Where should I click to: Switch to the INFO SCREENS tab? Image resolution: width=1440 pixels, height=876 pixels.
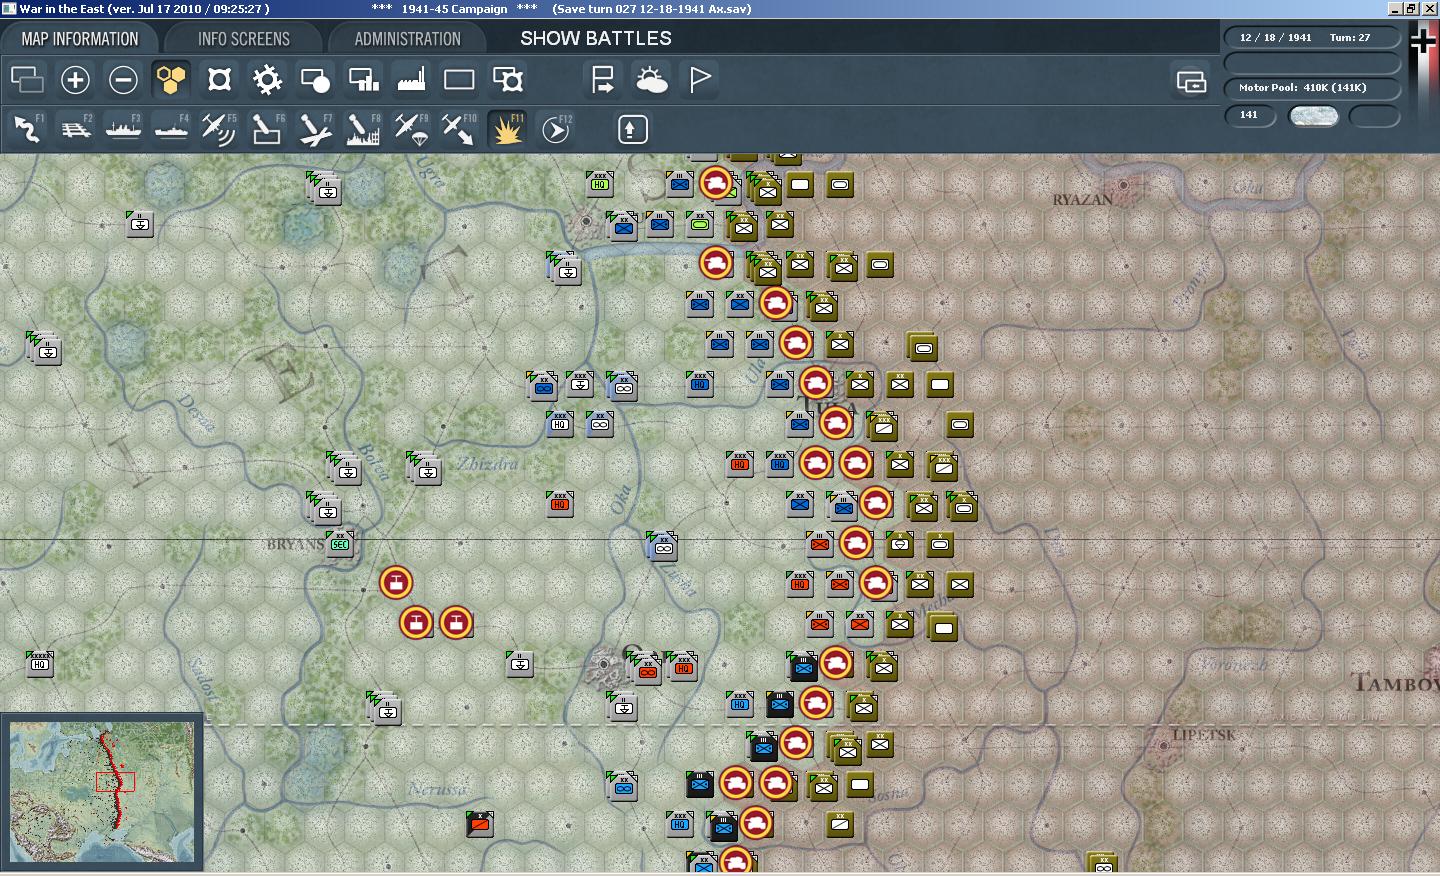[244, 39]
